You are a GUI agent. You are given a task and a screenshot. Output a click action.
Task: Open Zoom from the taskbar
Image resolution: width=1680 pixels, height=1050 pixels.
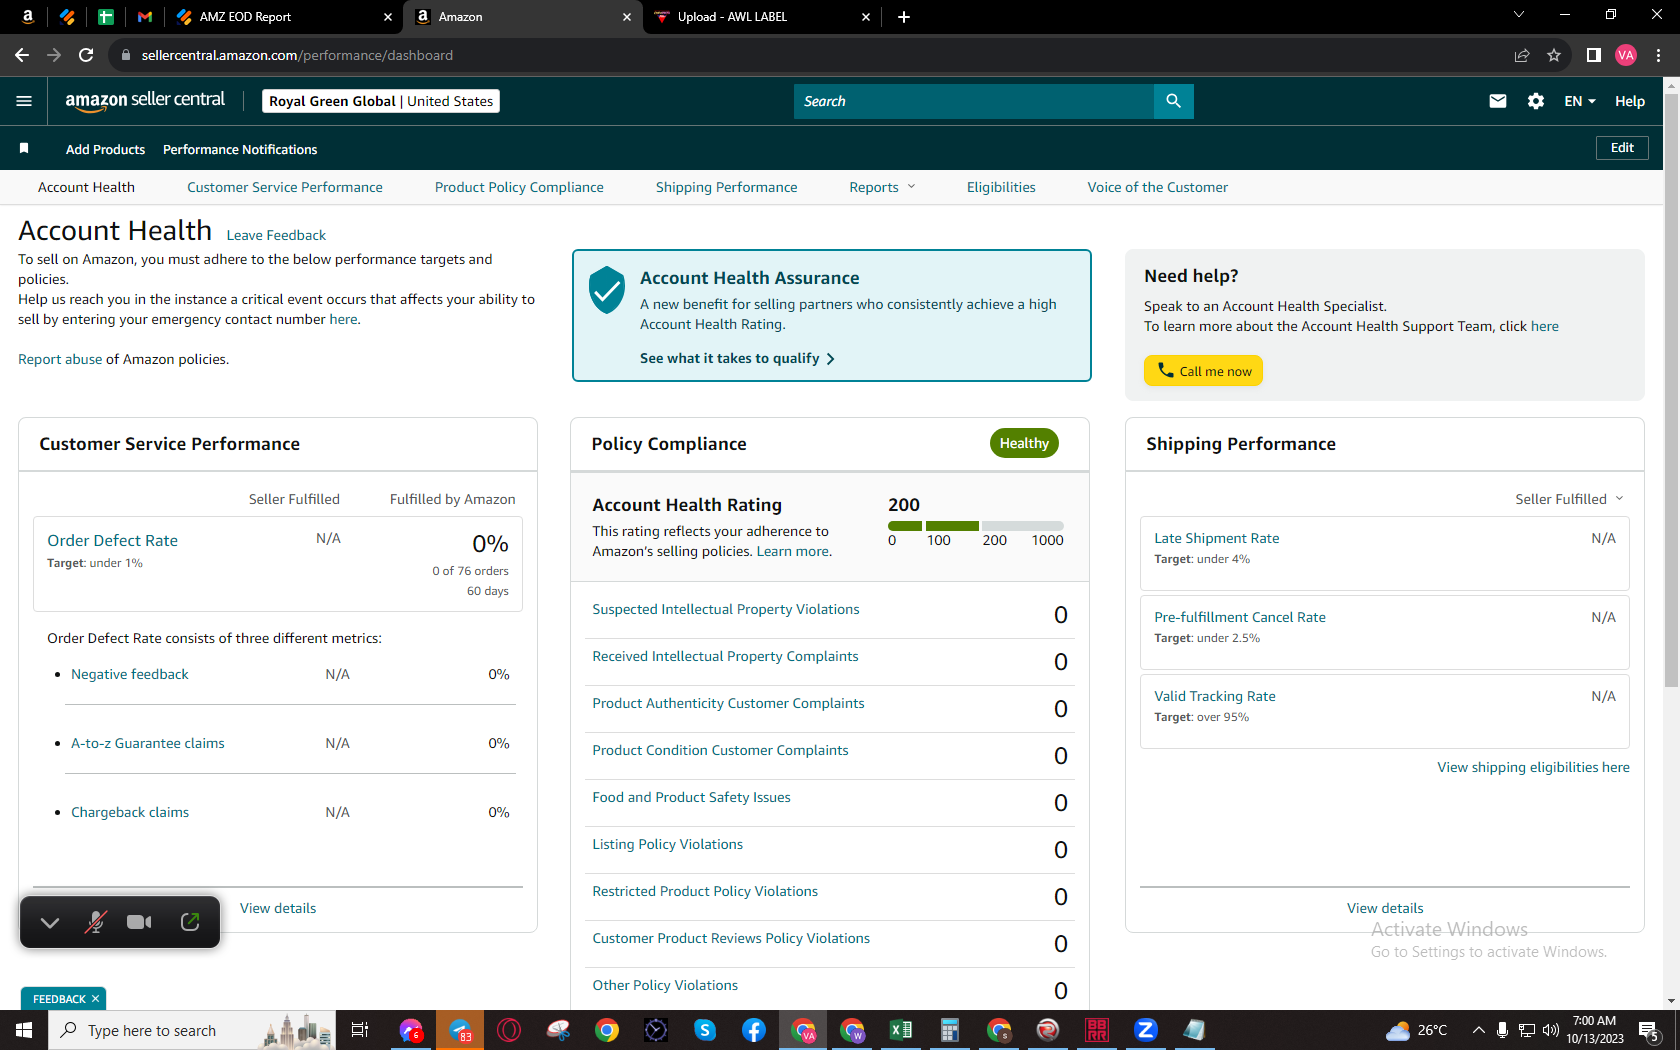tap(1146, 1030)
